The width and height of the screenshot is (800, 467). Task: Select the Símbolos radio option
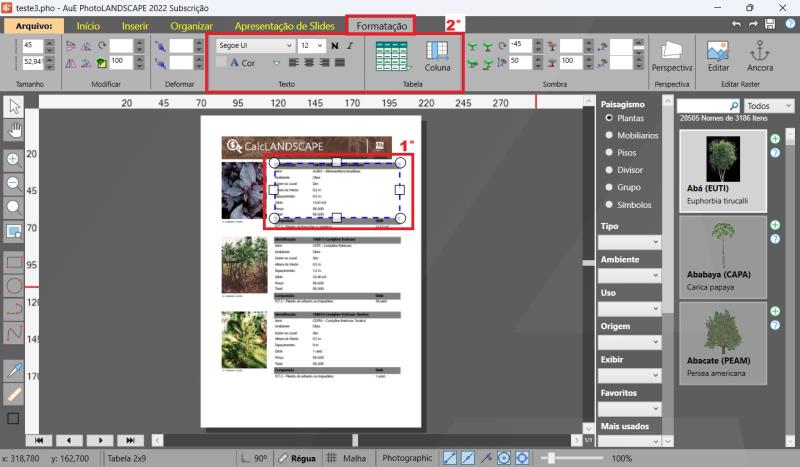[610, 204]
